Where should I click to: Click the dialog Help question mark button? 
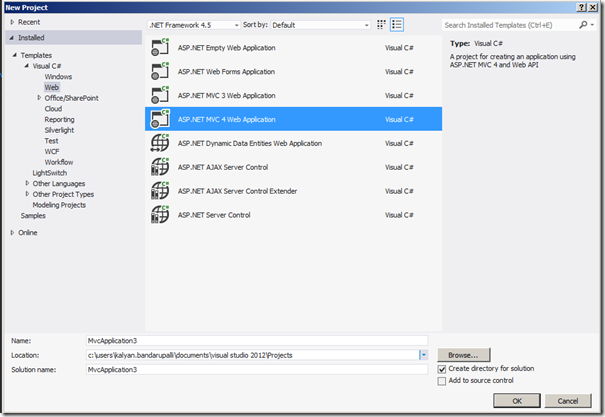coord(581,7)
